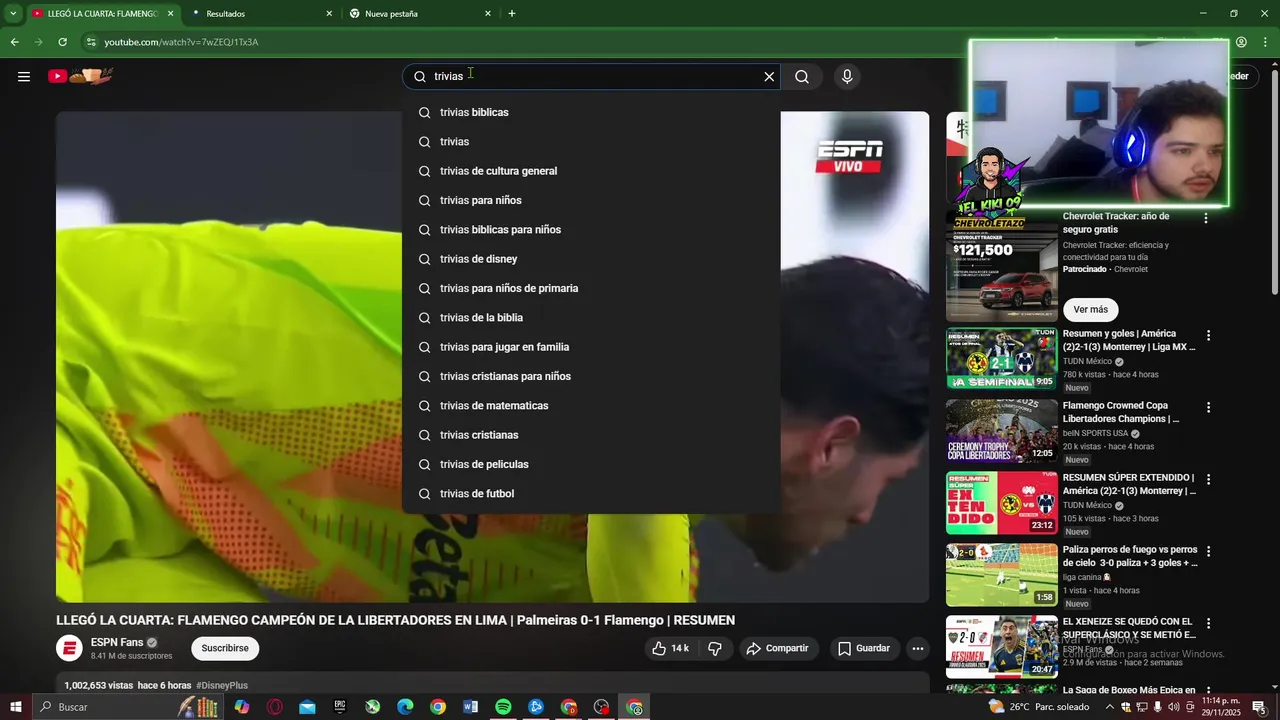Click the youtube.com address bar URL
Viewport: 1280px width, 720px height.
pos(181,42)
